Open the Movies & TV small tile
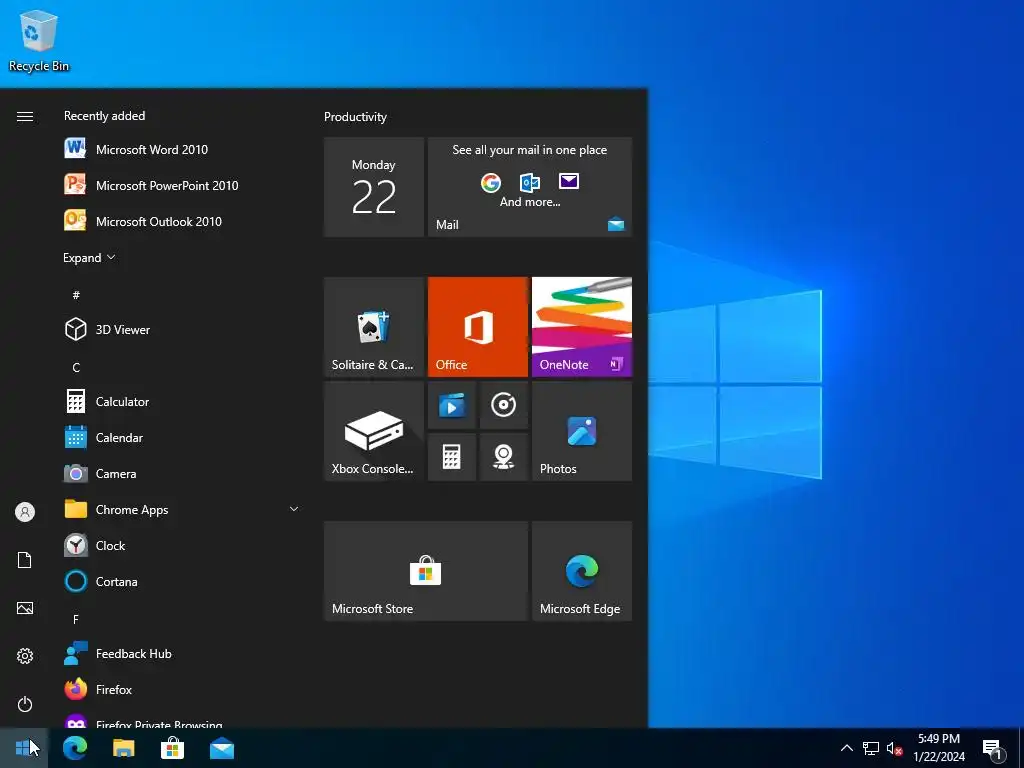The height and width of the screenshot is (768, 1024). 452,405
